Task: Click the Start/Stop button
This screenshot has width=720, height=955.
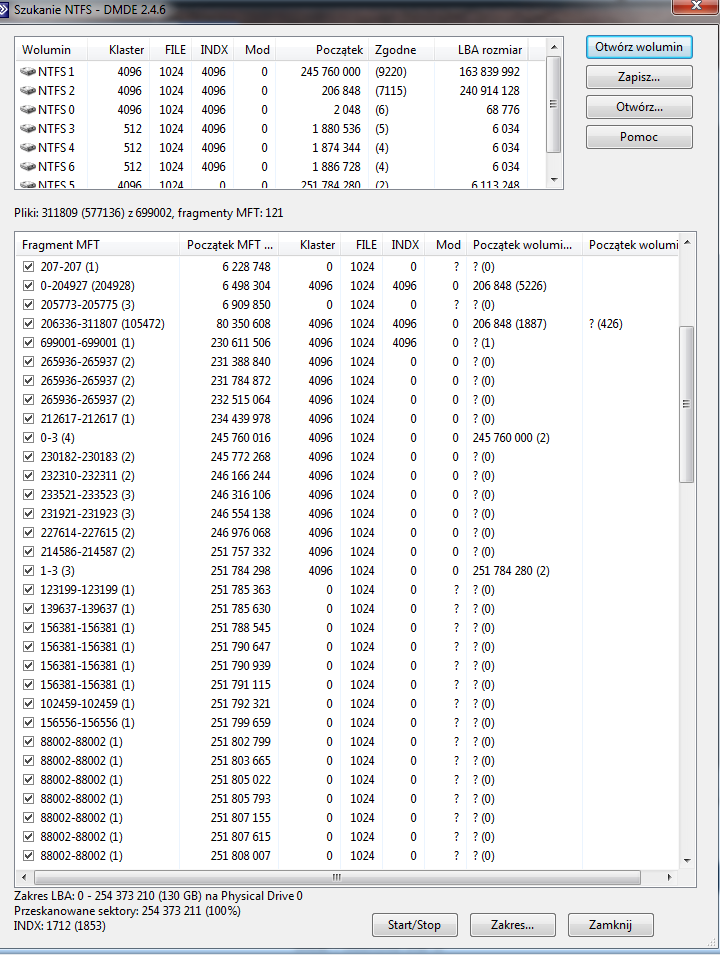Action: click(414, 925)
